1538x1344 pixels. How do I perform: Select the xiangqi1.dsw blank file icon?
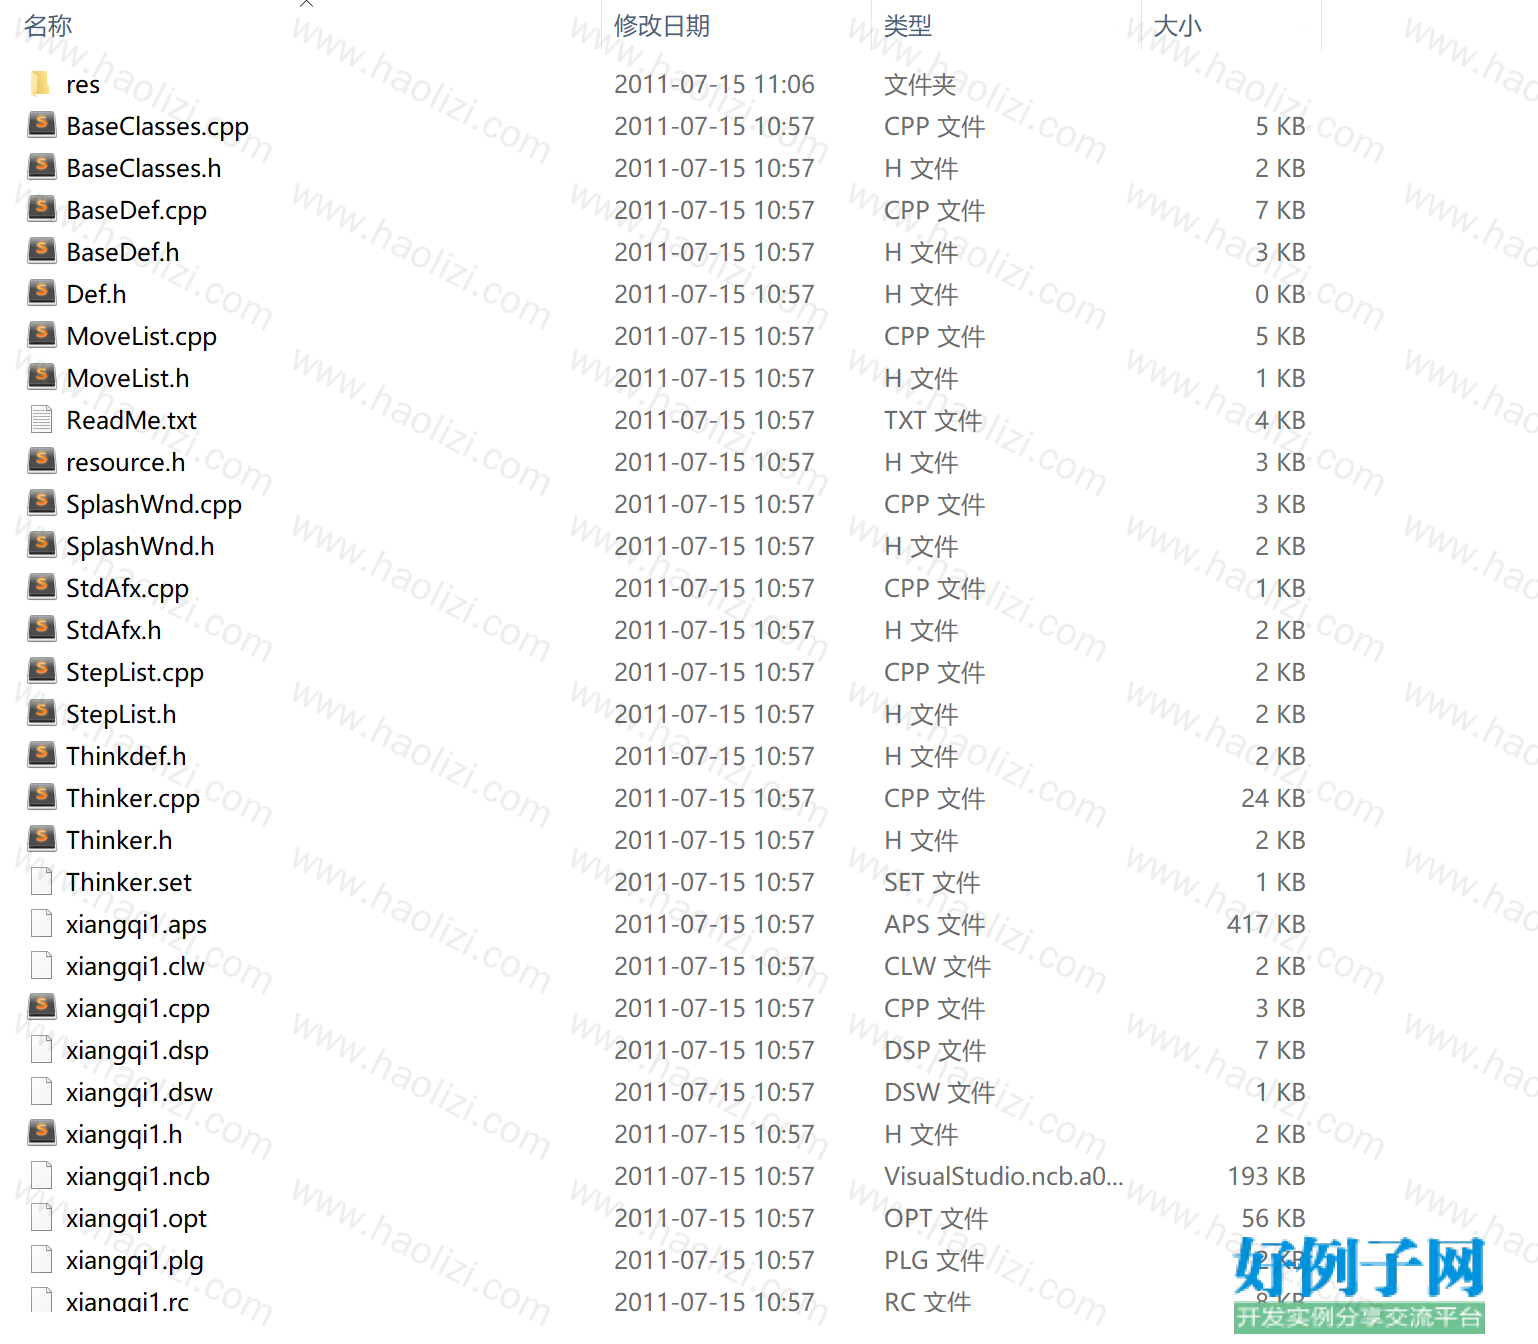(x=41, y=1091)
